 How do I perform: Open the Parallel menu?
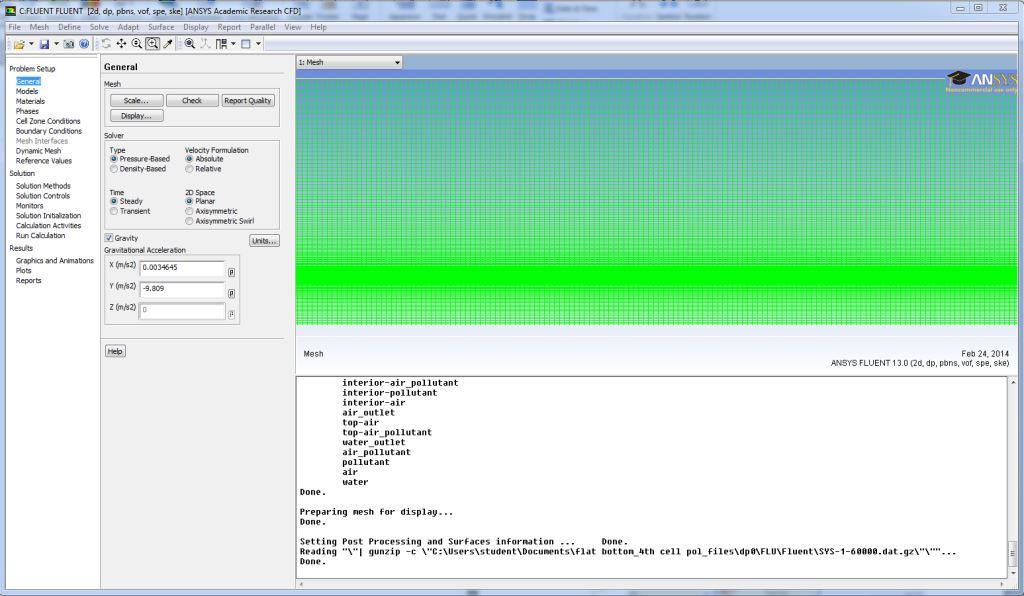coord(263,27)
